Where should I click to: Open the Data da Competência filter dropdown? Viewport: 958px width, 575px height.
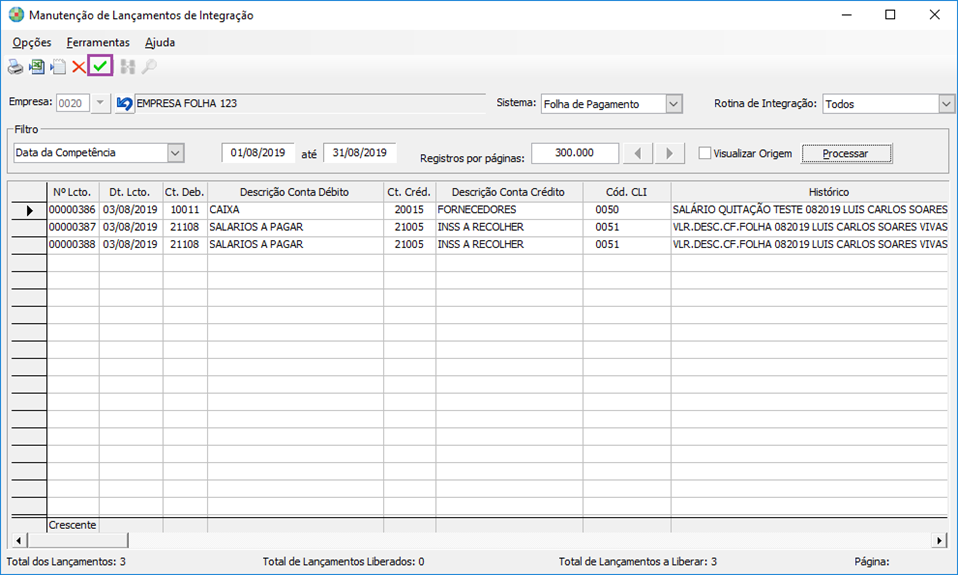[x=175, y=153]
